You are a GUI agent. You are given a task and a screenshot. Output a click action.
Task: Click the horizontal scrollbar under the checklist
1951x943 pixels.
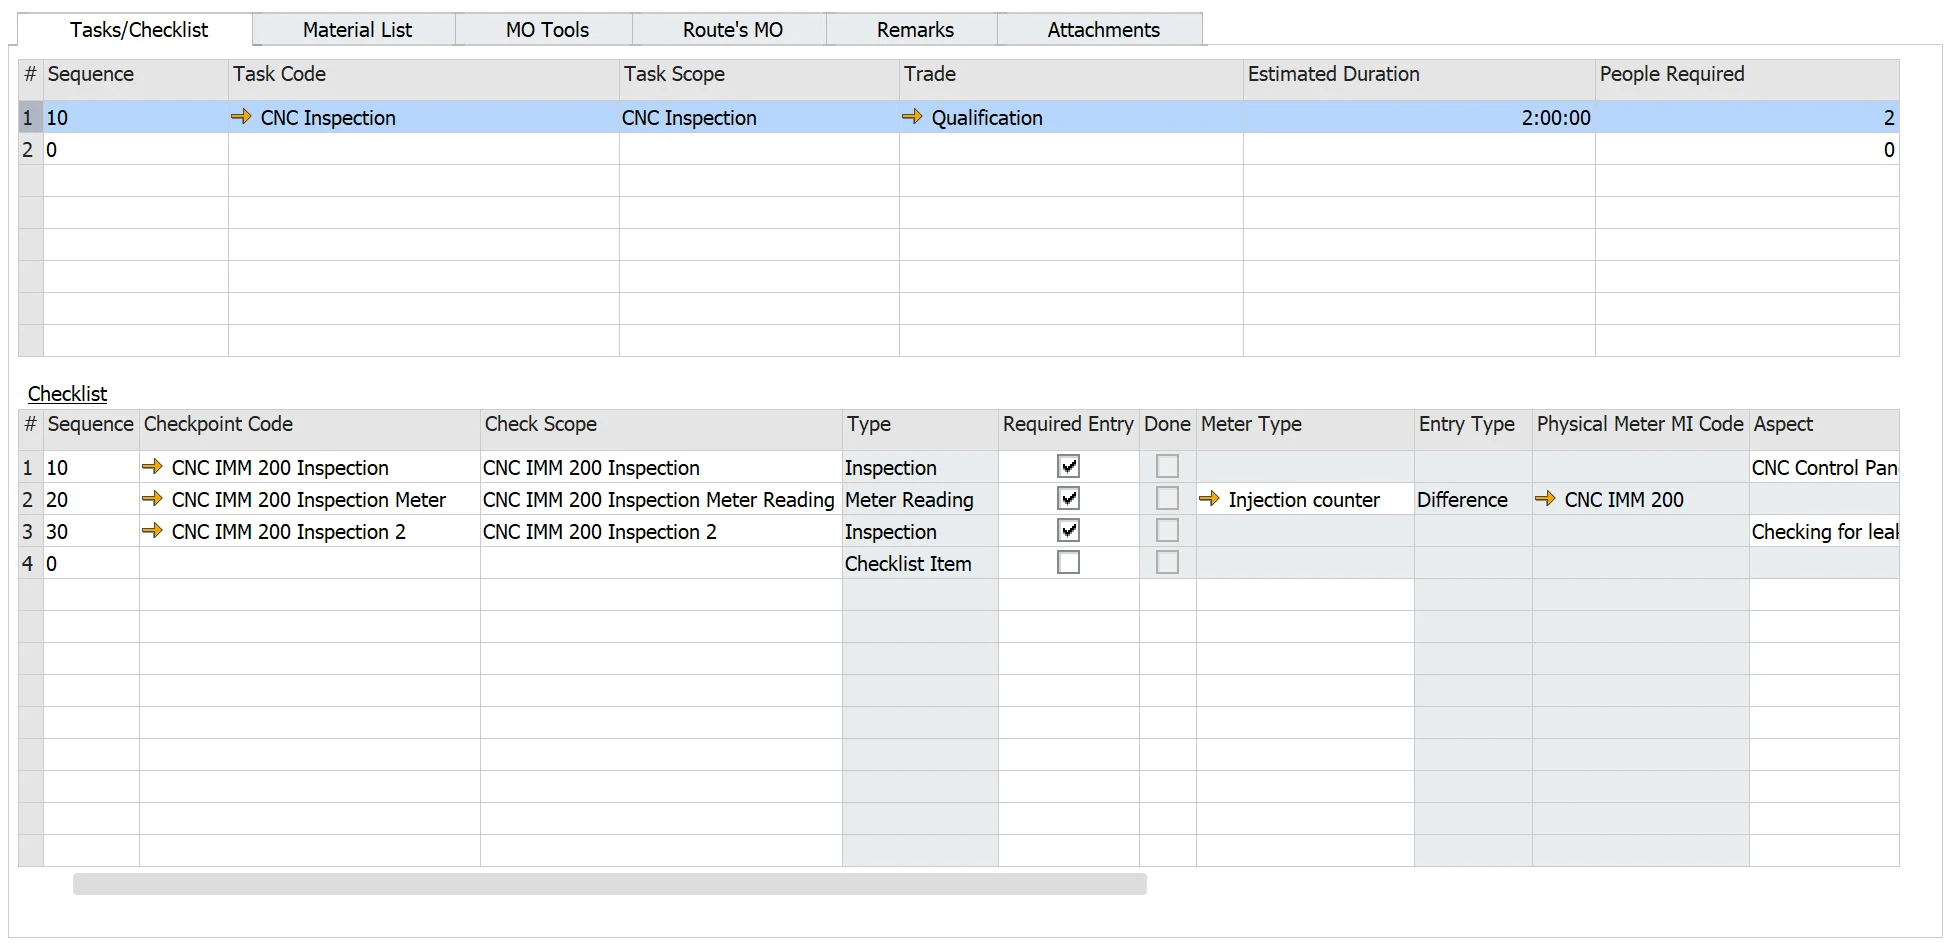click(609, 884)
